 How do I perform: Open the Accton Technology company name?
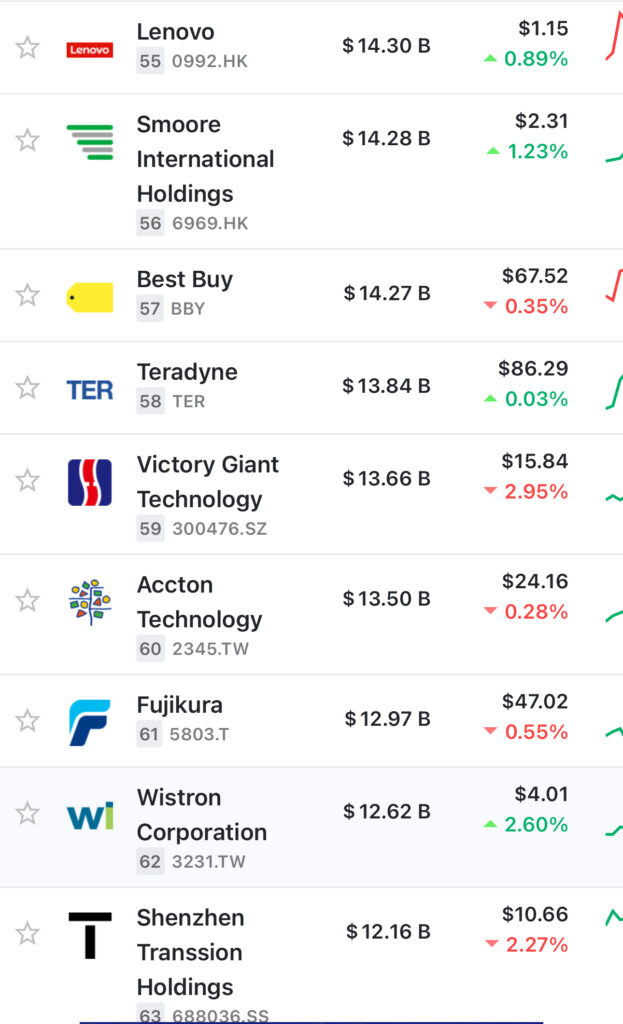(x=199, y=602)
